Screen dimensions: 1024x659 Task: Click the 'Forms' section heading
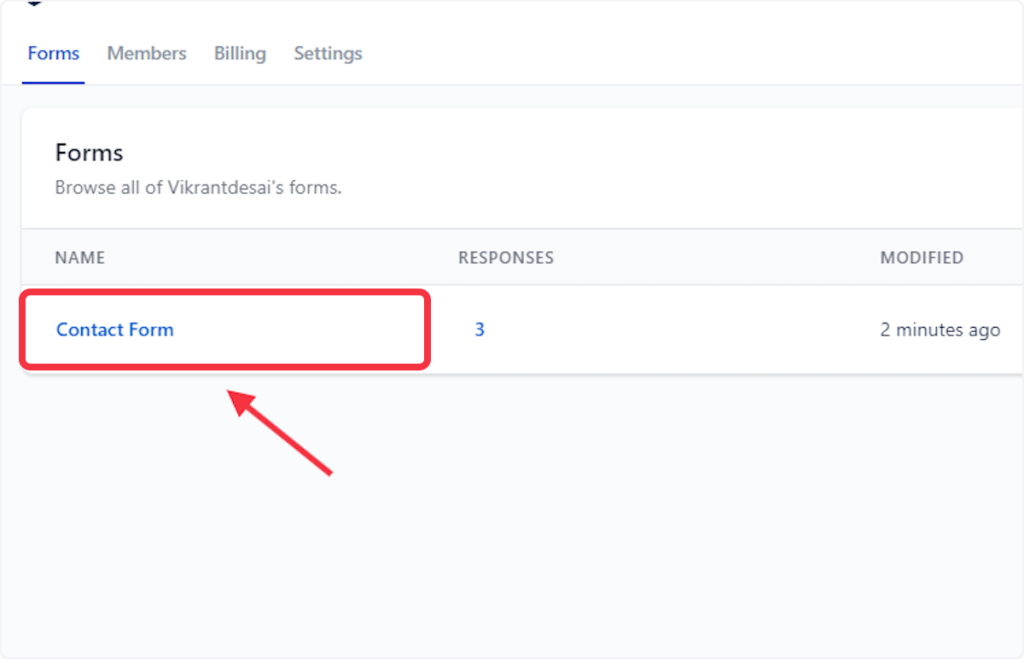coord(89,153)
